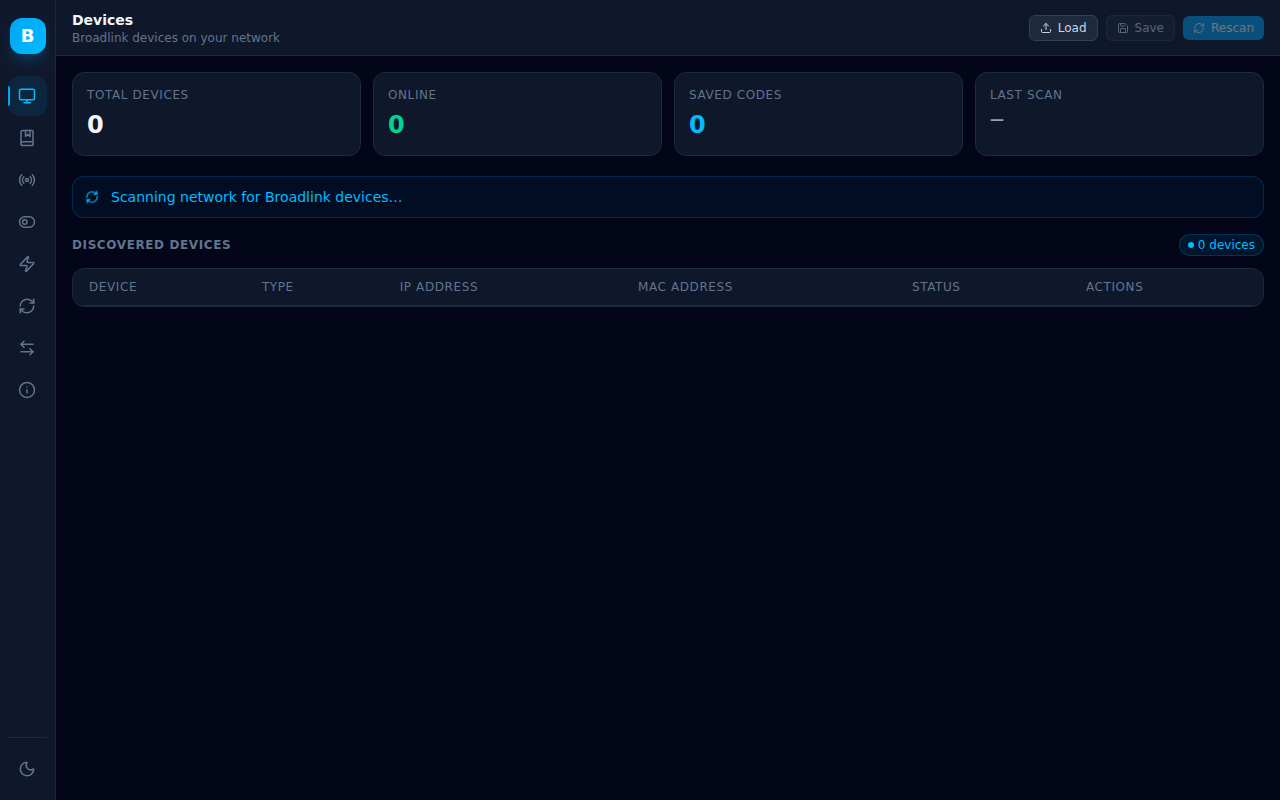Click 'Broadlink devices on your network' subtitle
Image resolution: width=1280 pixels, height=800 pixels.
click(176, 38)
